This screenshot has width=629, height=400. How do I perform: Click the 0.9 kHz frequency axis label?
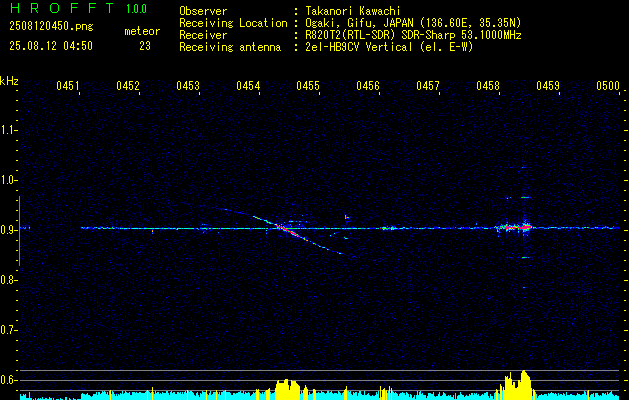coord(8,230)
